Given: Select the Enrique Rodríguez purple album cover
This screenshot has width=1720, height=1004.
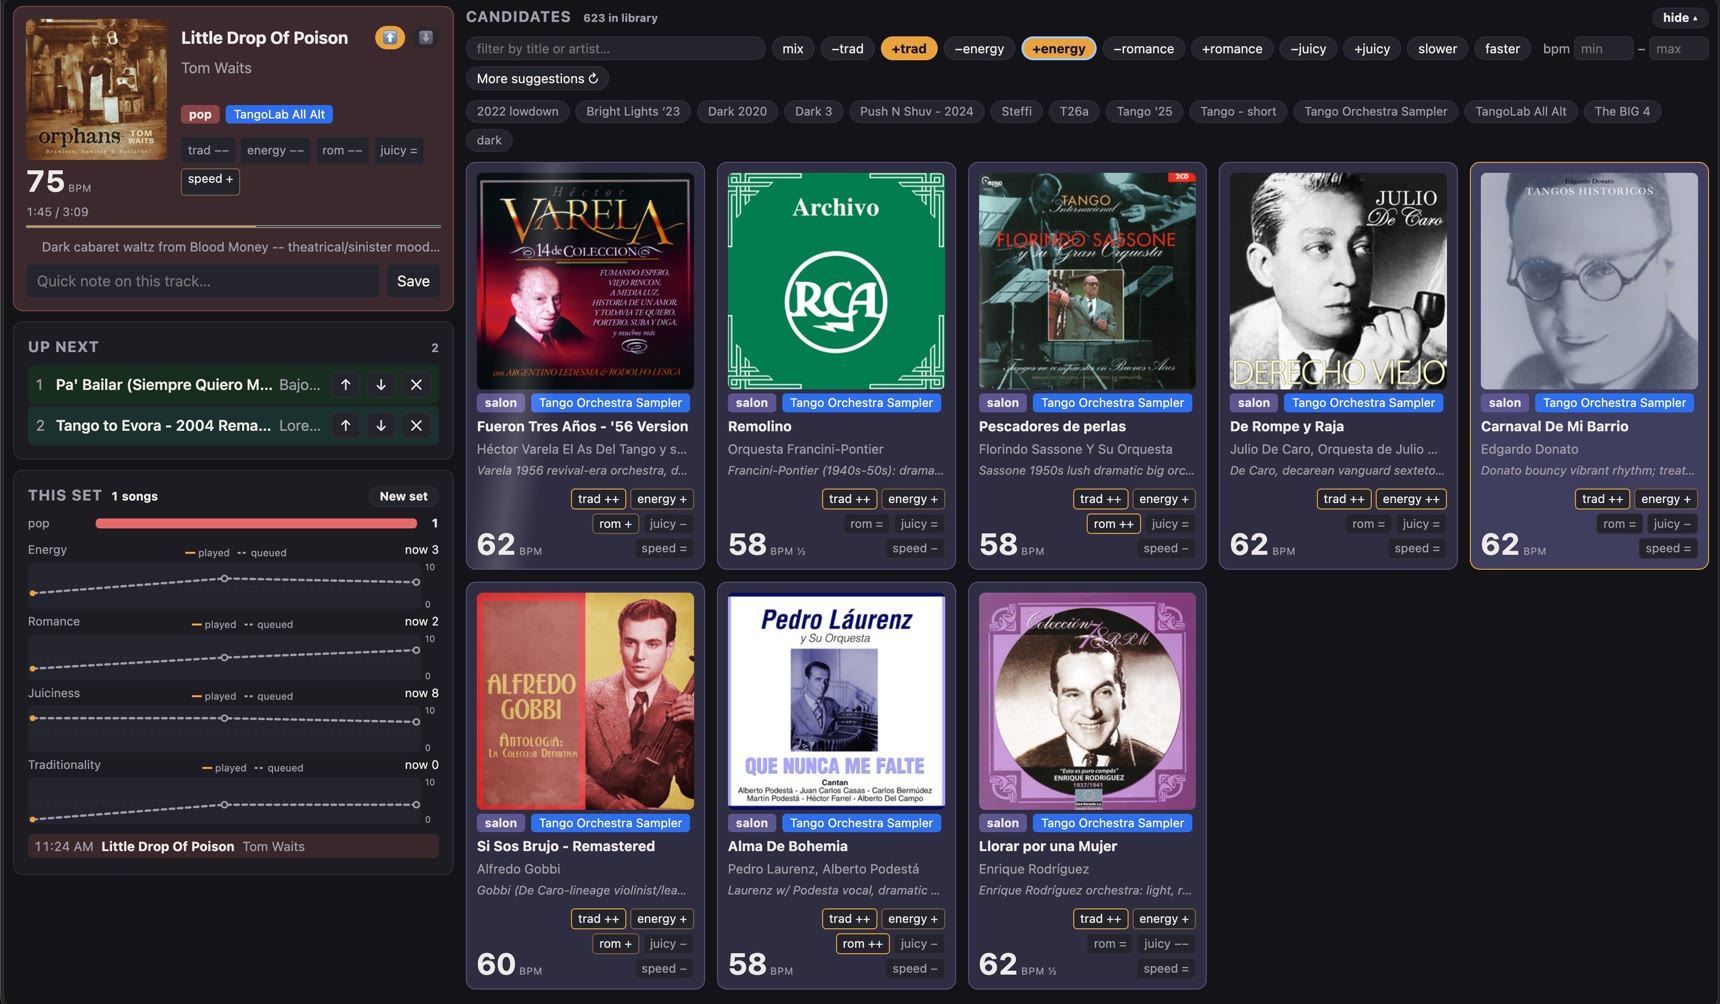Looking at the screenshot, I should coord(1087,701).
